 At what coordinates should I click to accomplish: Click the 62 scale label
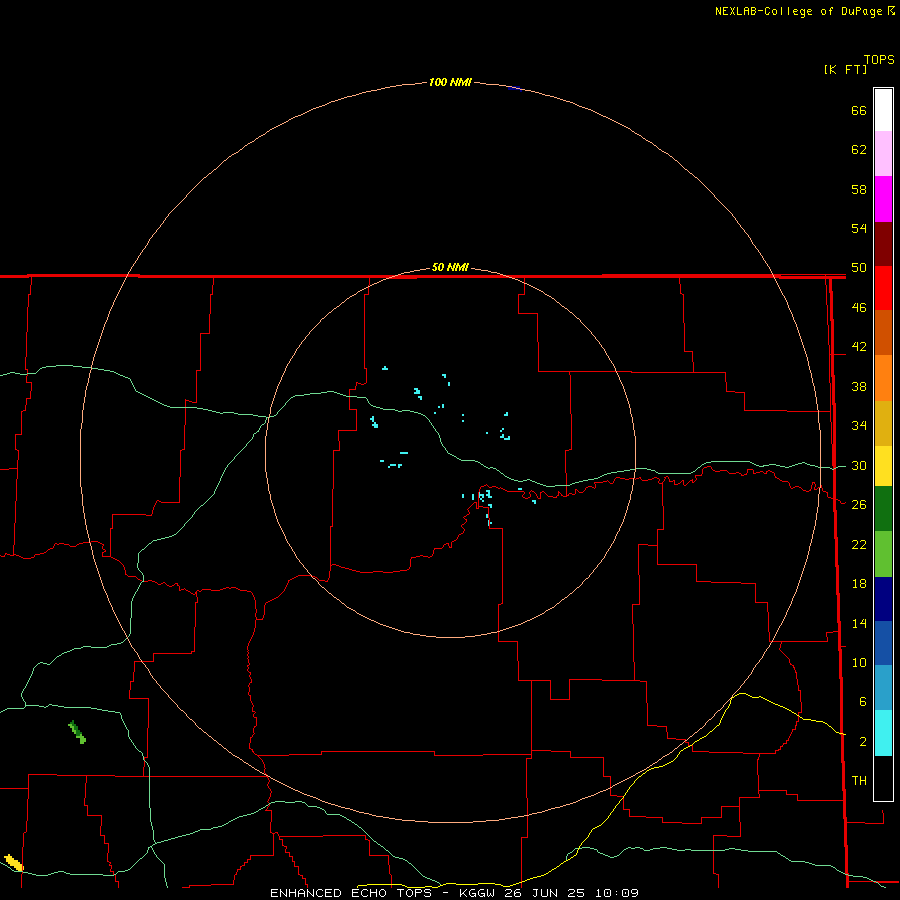point(859,150)
